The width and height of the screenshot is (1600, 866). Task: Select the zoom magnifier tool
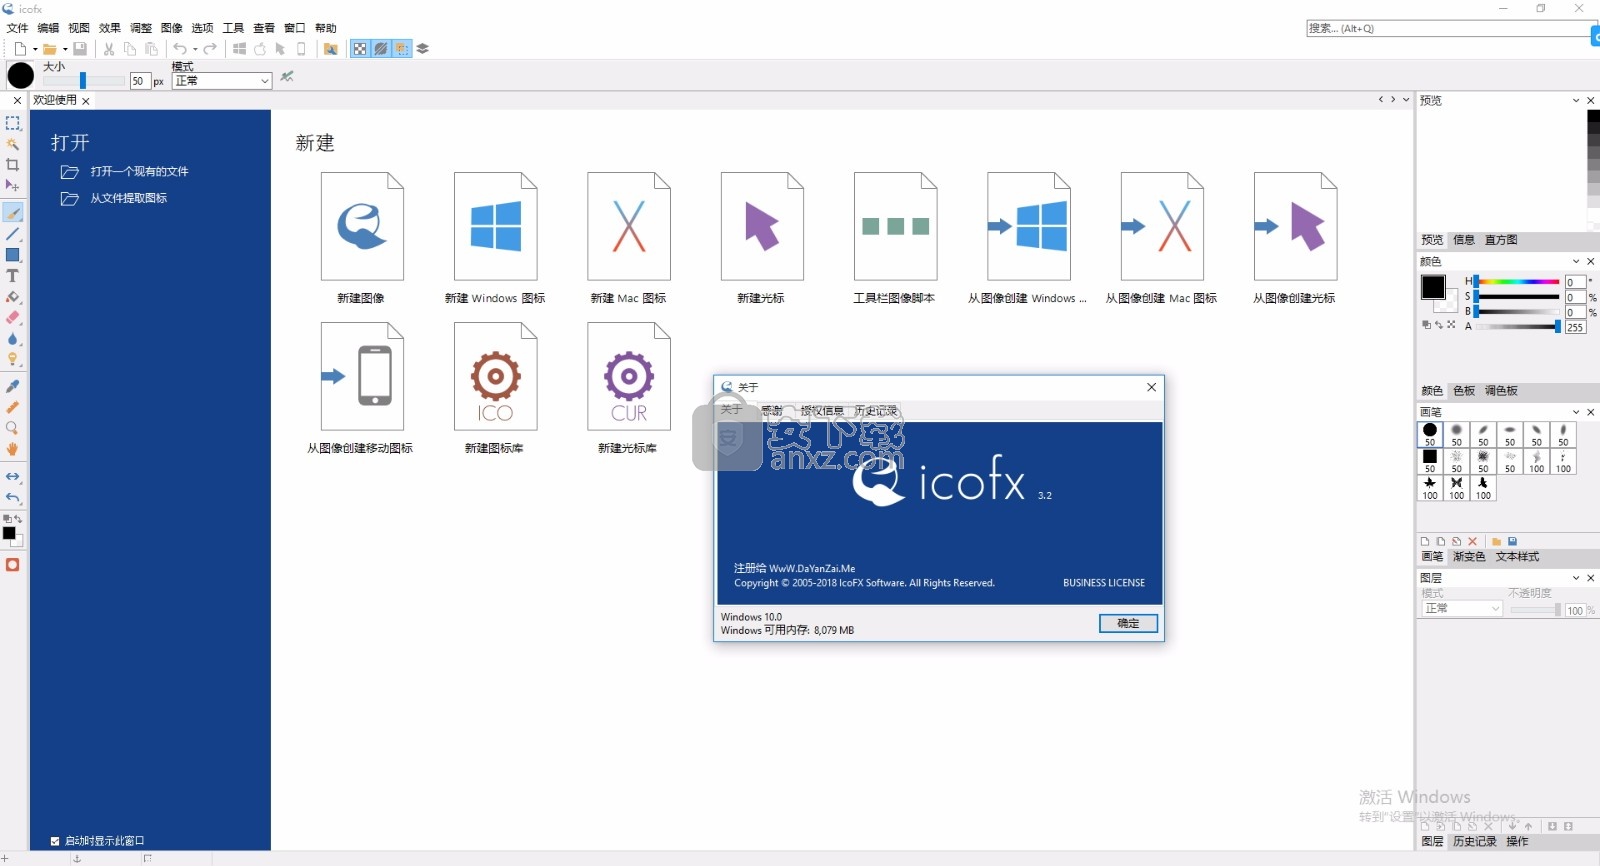pos(13,428)
